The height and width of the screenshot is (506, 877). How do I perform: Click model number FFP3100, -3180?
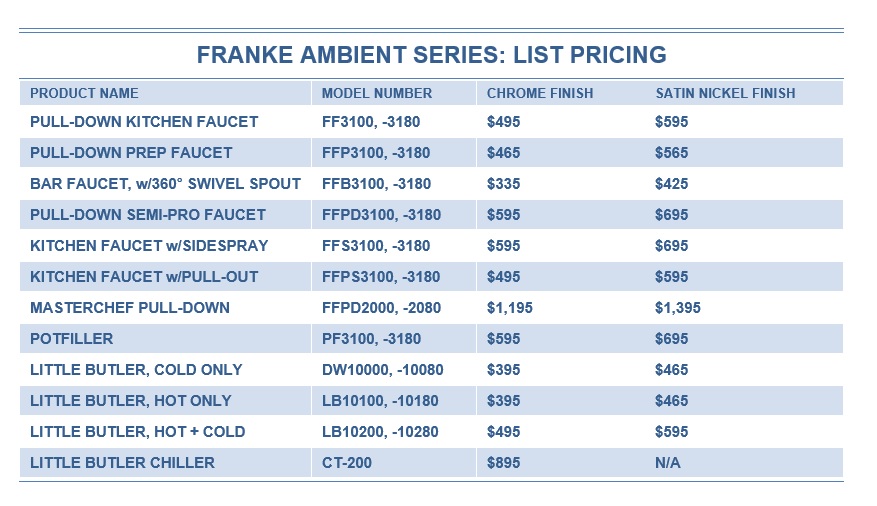(x=376, y=153)
